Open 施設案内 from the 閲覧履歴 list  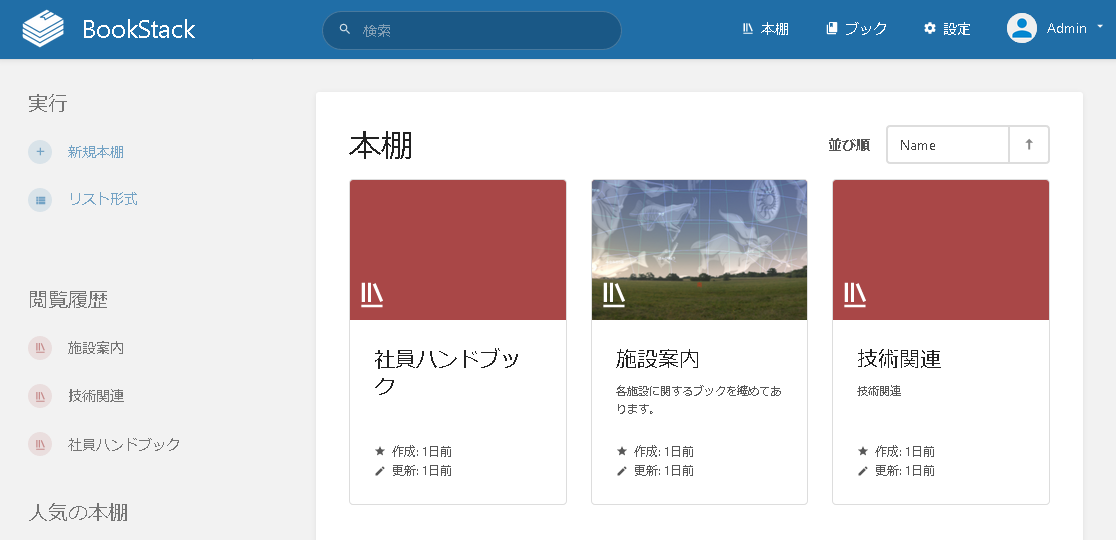(96, 348)
